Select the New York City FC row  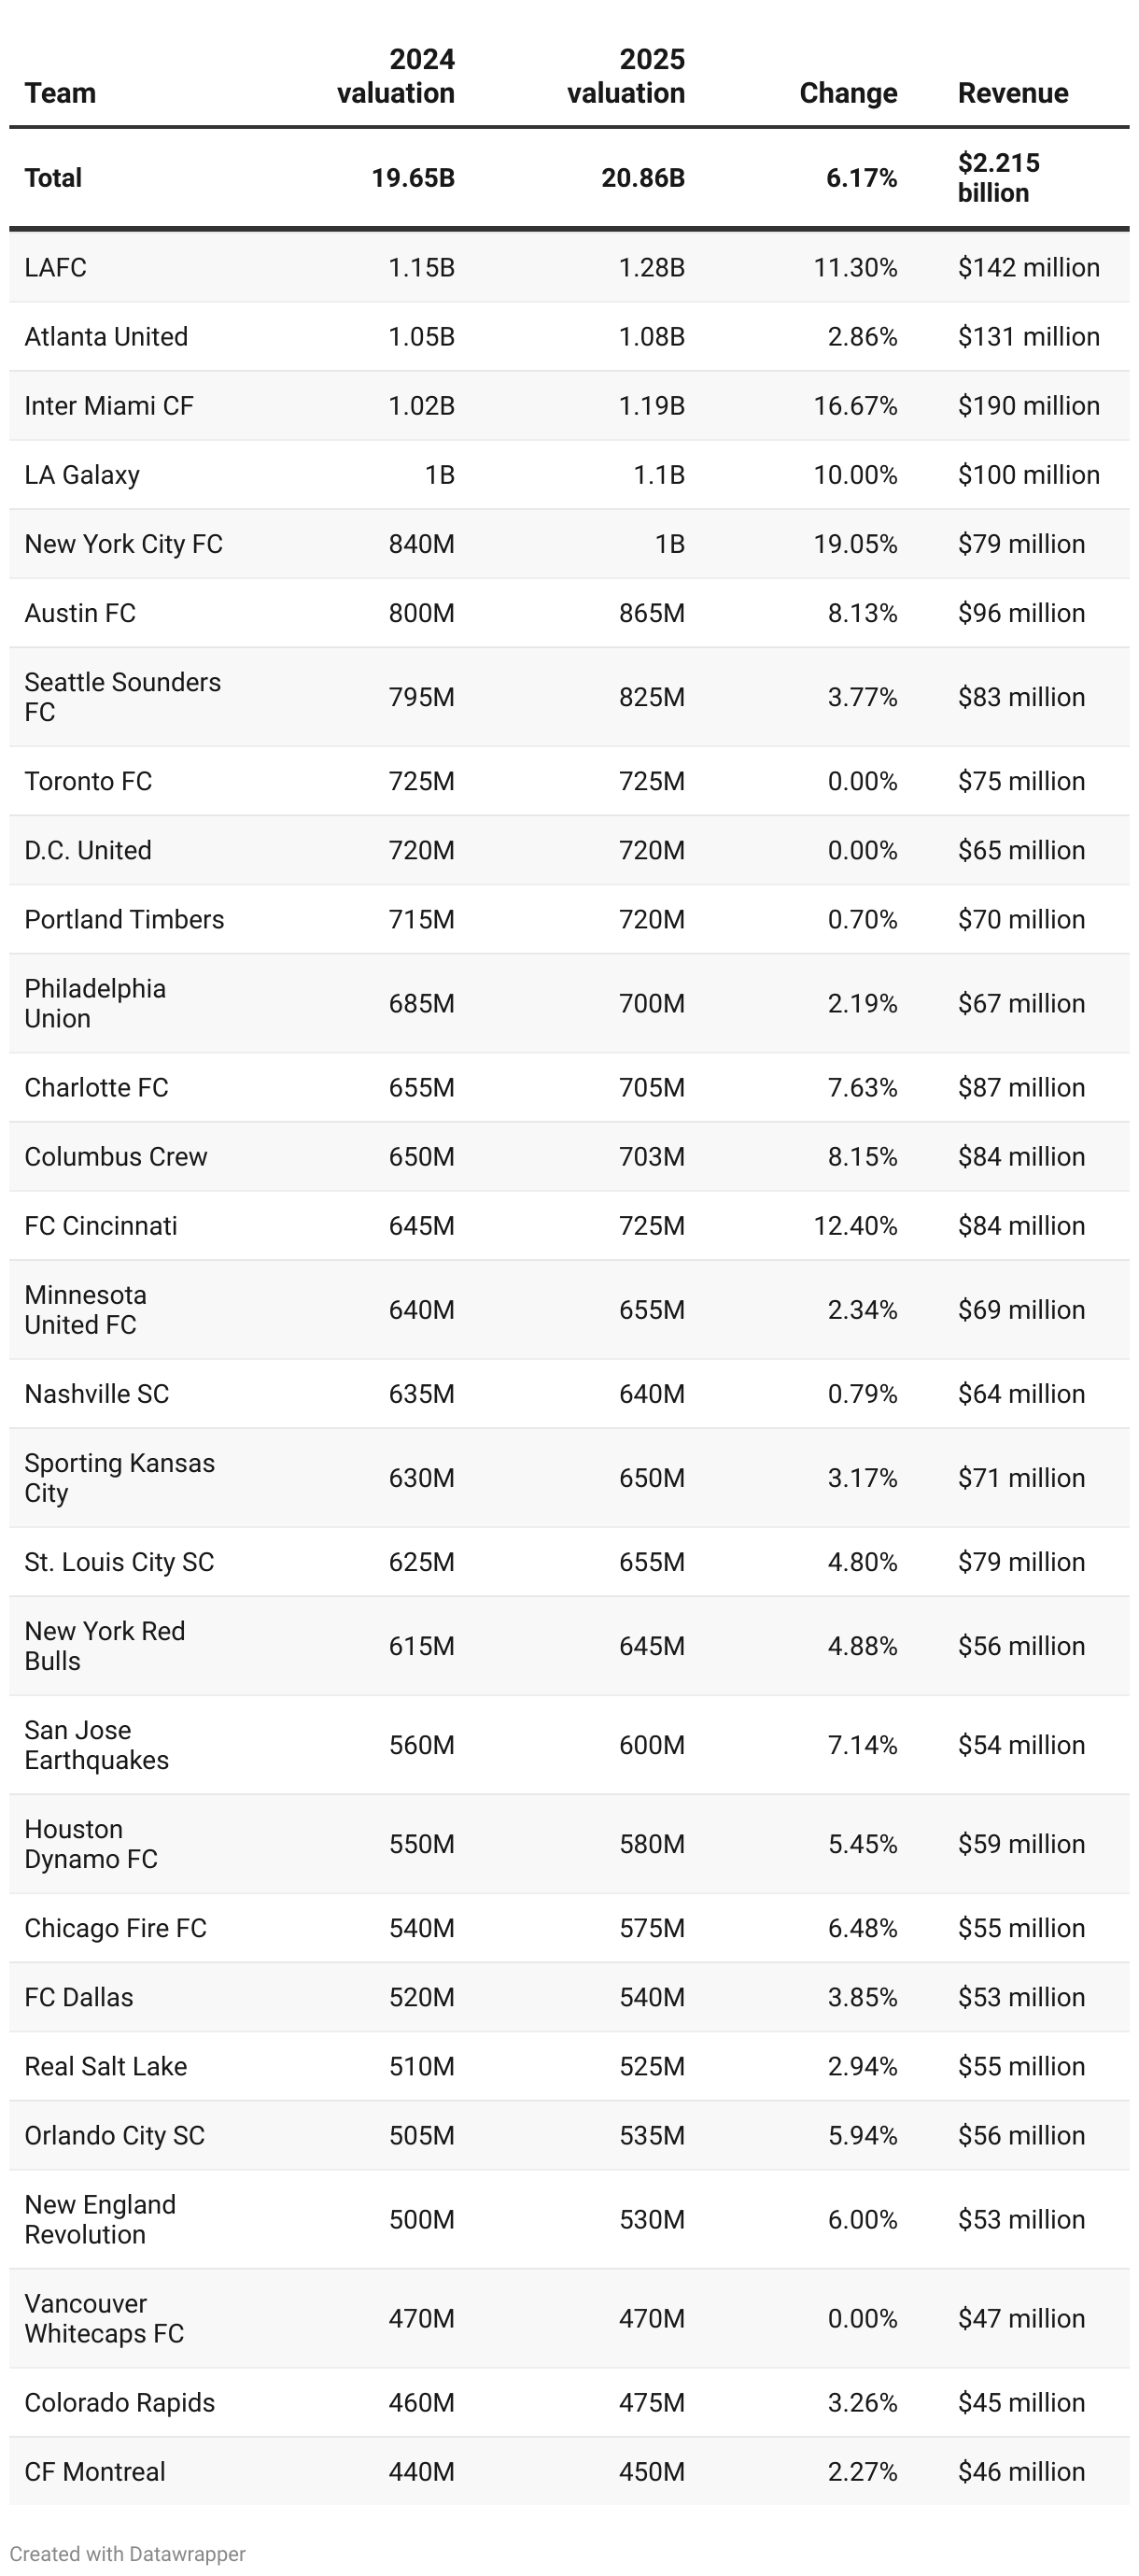[569, 544]
